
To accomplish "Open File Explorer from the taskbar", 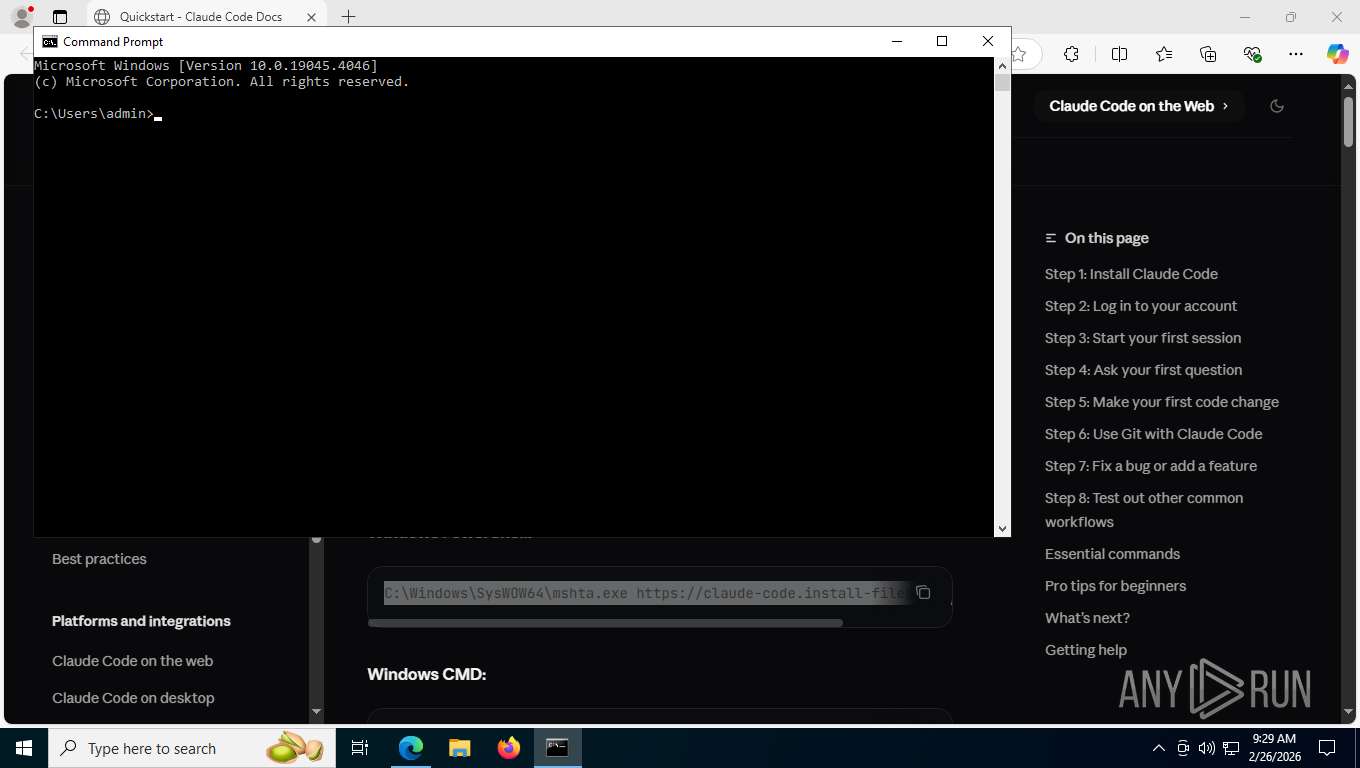I will click(459, 748).
